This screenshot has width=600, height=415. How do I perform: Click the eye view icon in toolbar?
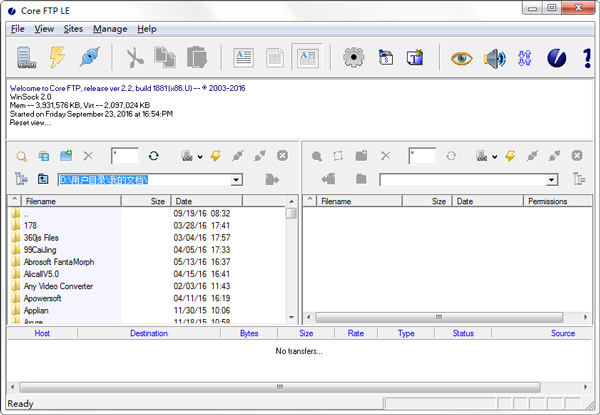coord(461,58)
